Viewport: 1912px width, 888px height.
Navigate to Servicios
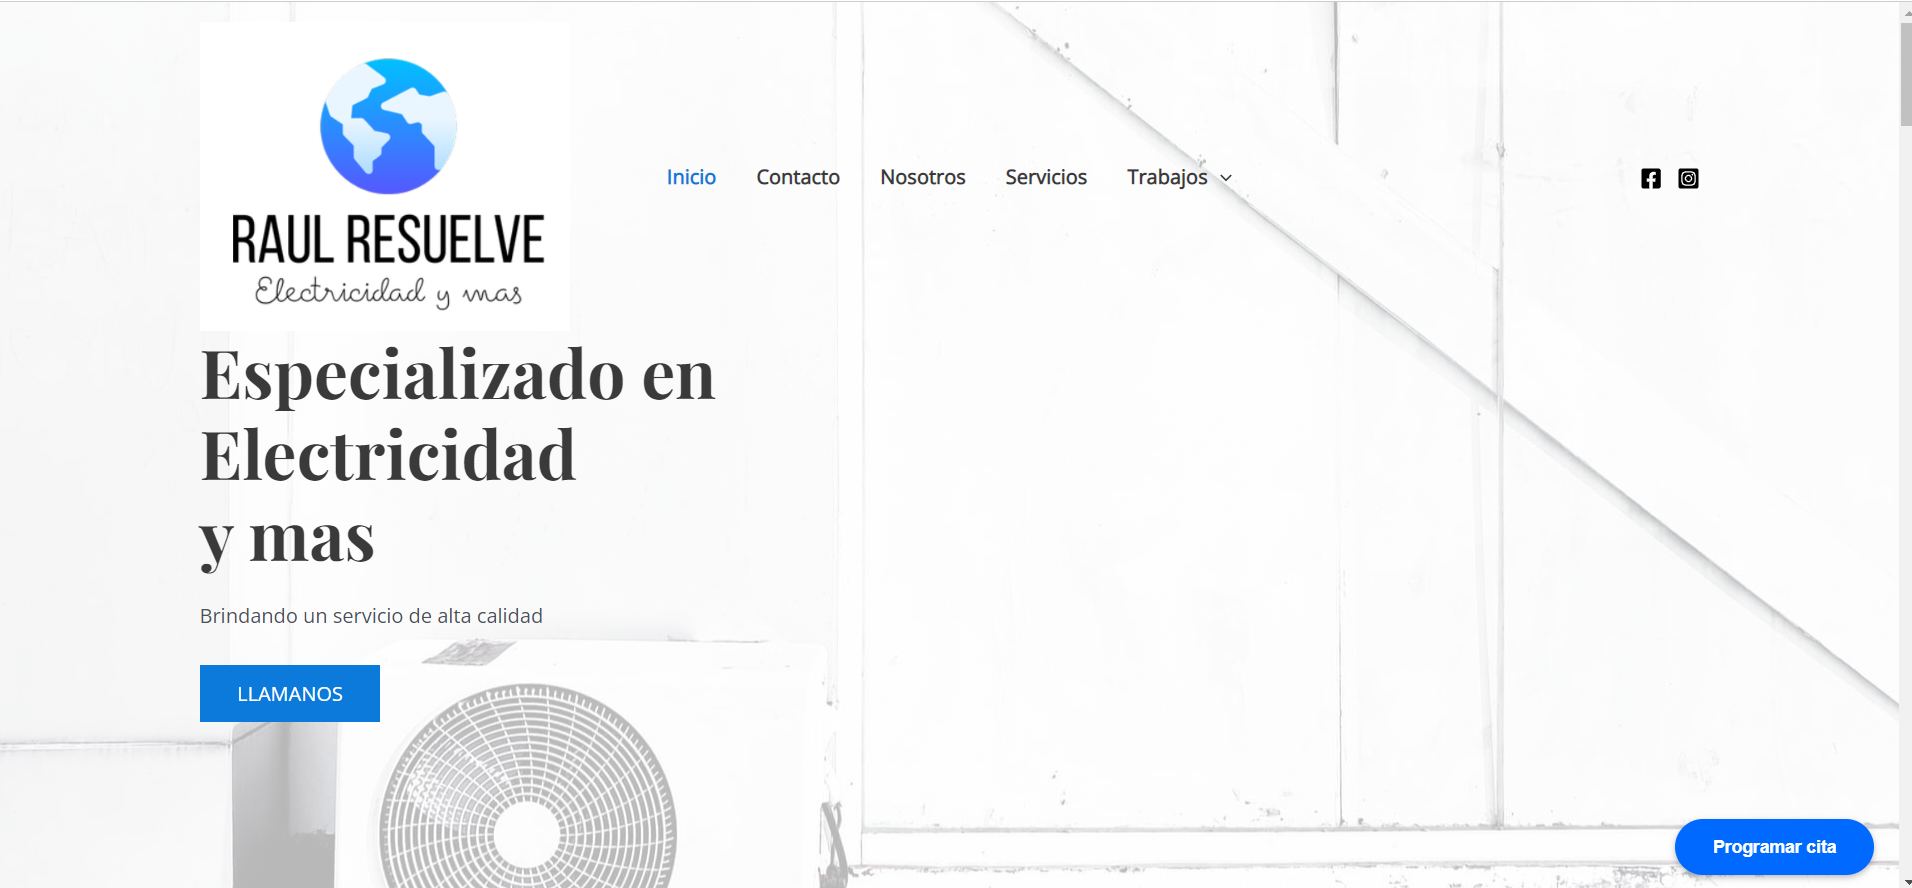(1046, 177)
